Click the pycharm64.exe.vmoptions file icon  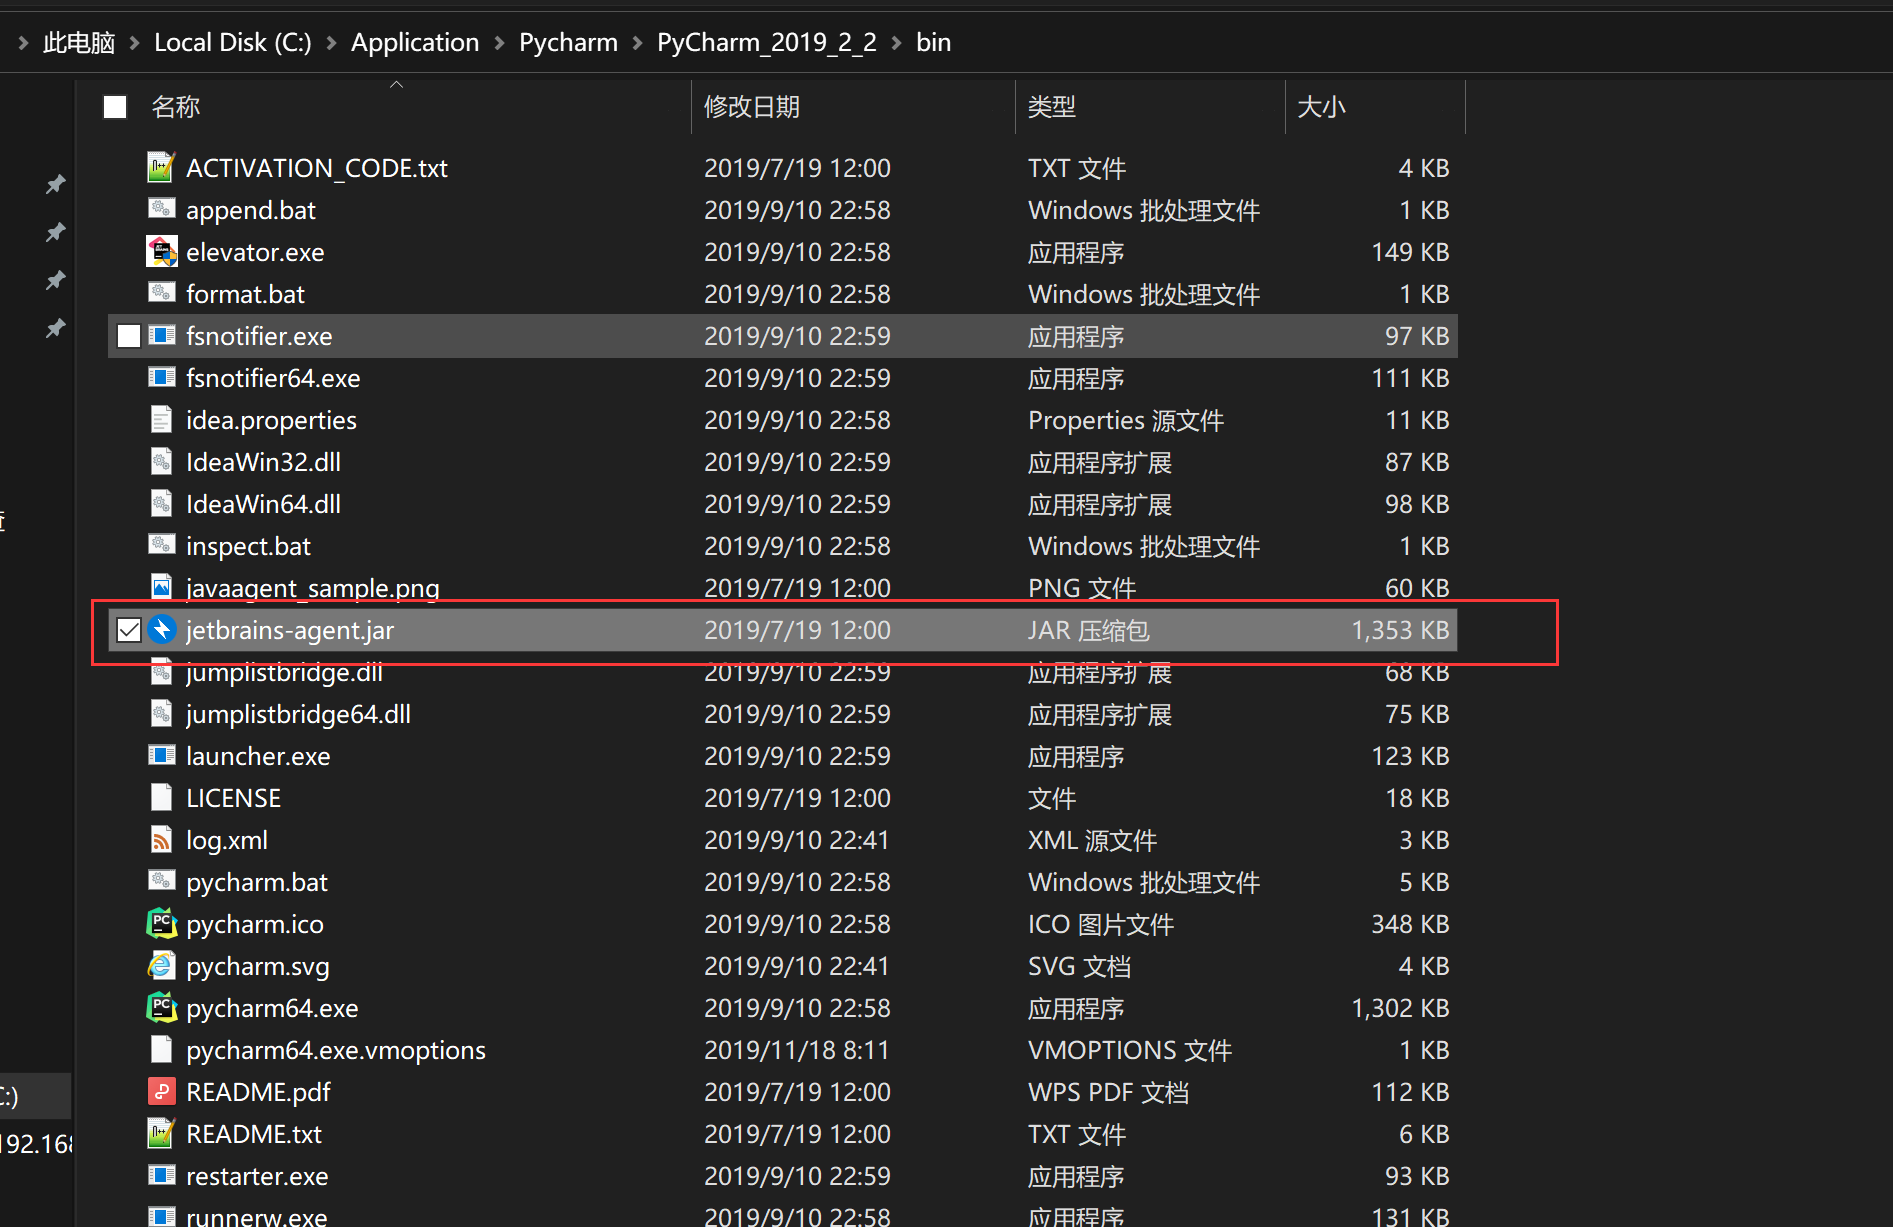pos(161,1049)
